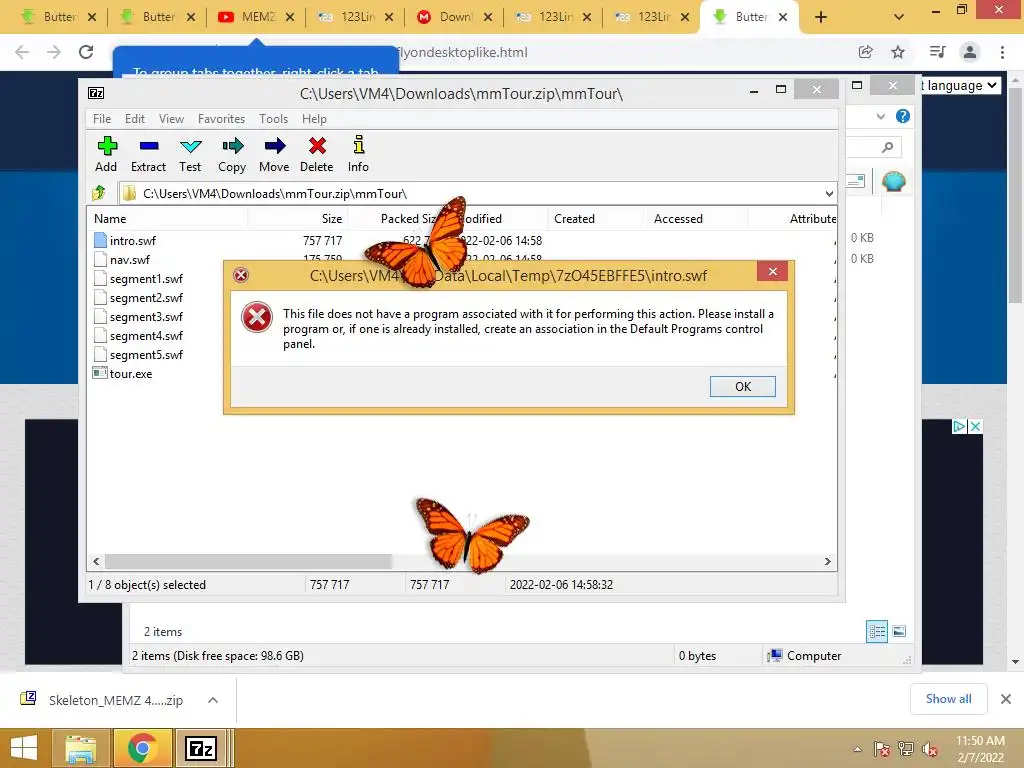Open the View menu in 7-Zip
The height and width of the screenshot is (768, 1024).
click(171, 119)
